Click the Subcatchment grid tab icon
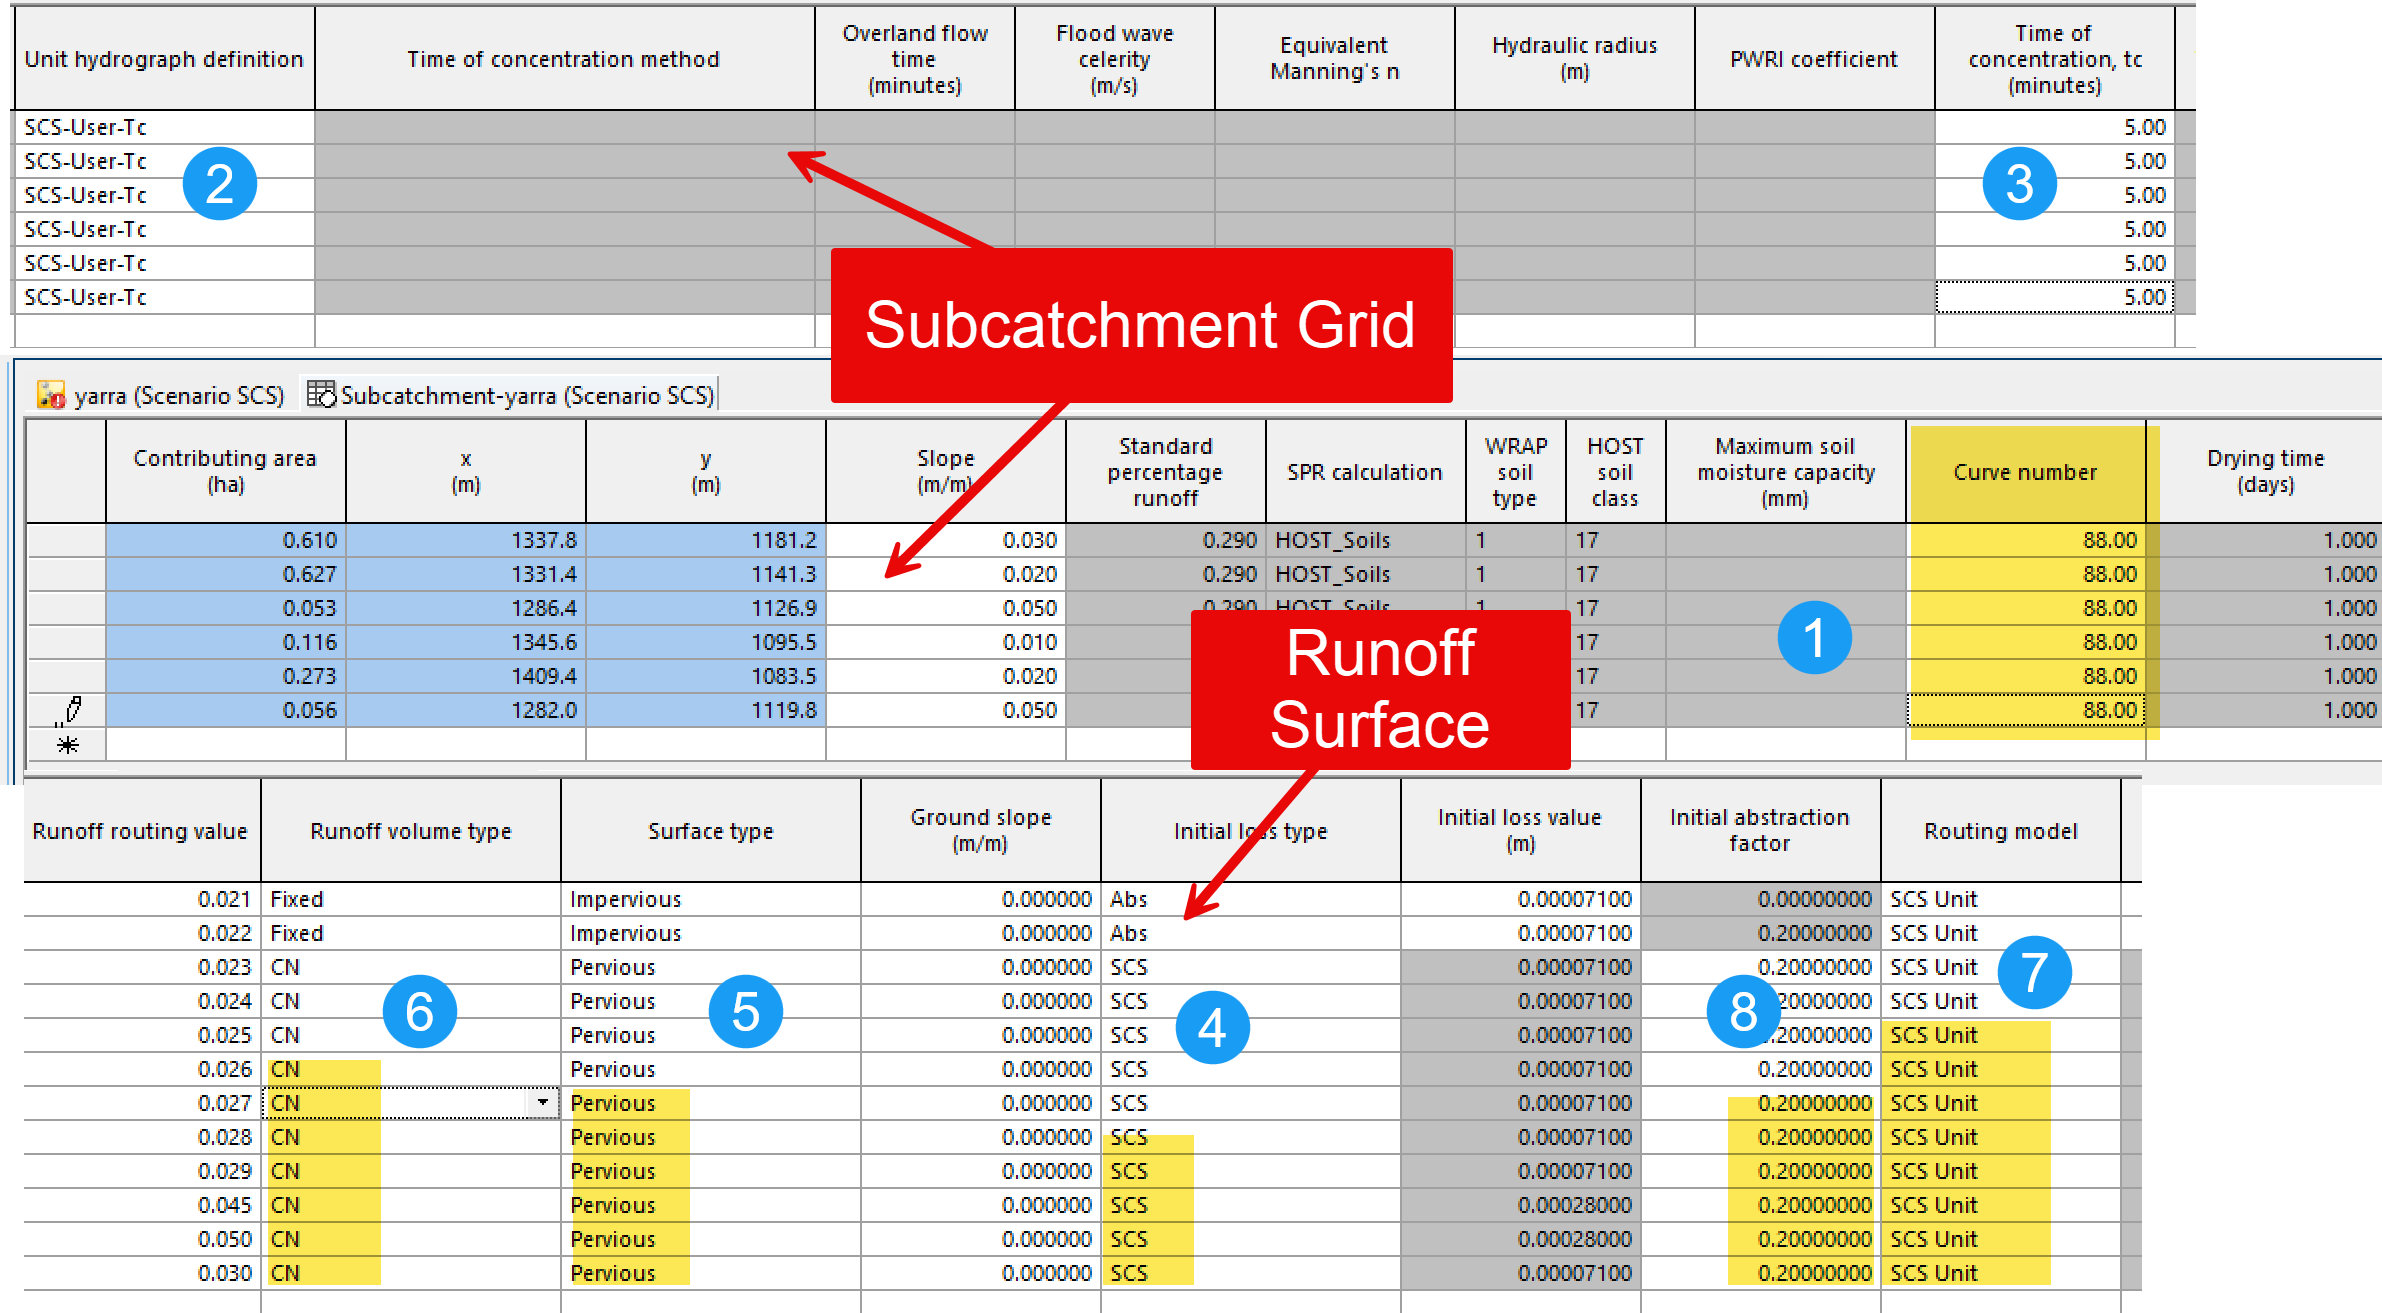 [x=321, y=394]
